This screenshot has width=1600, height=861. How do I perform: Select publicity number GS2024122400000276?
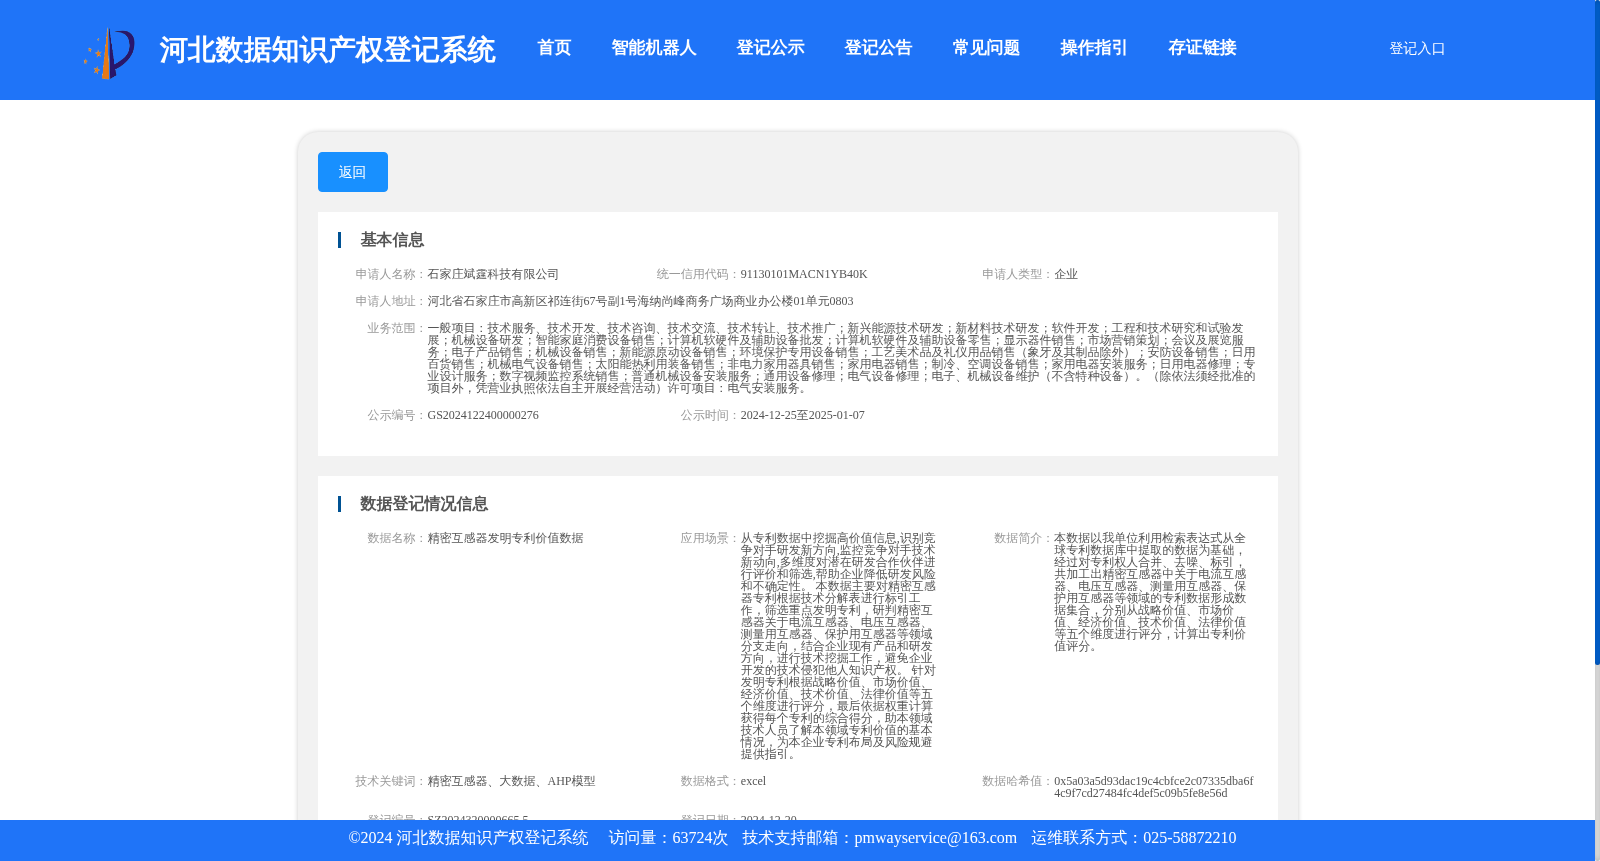pos(483,415)
